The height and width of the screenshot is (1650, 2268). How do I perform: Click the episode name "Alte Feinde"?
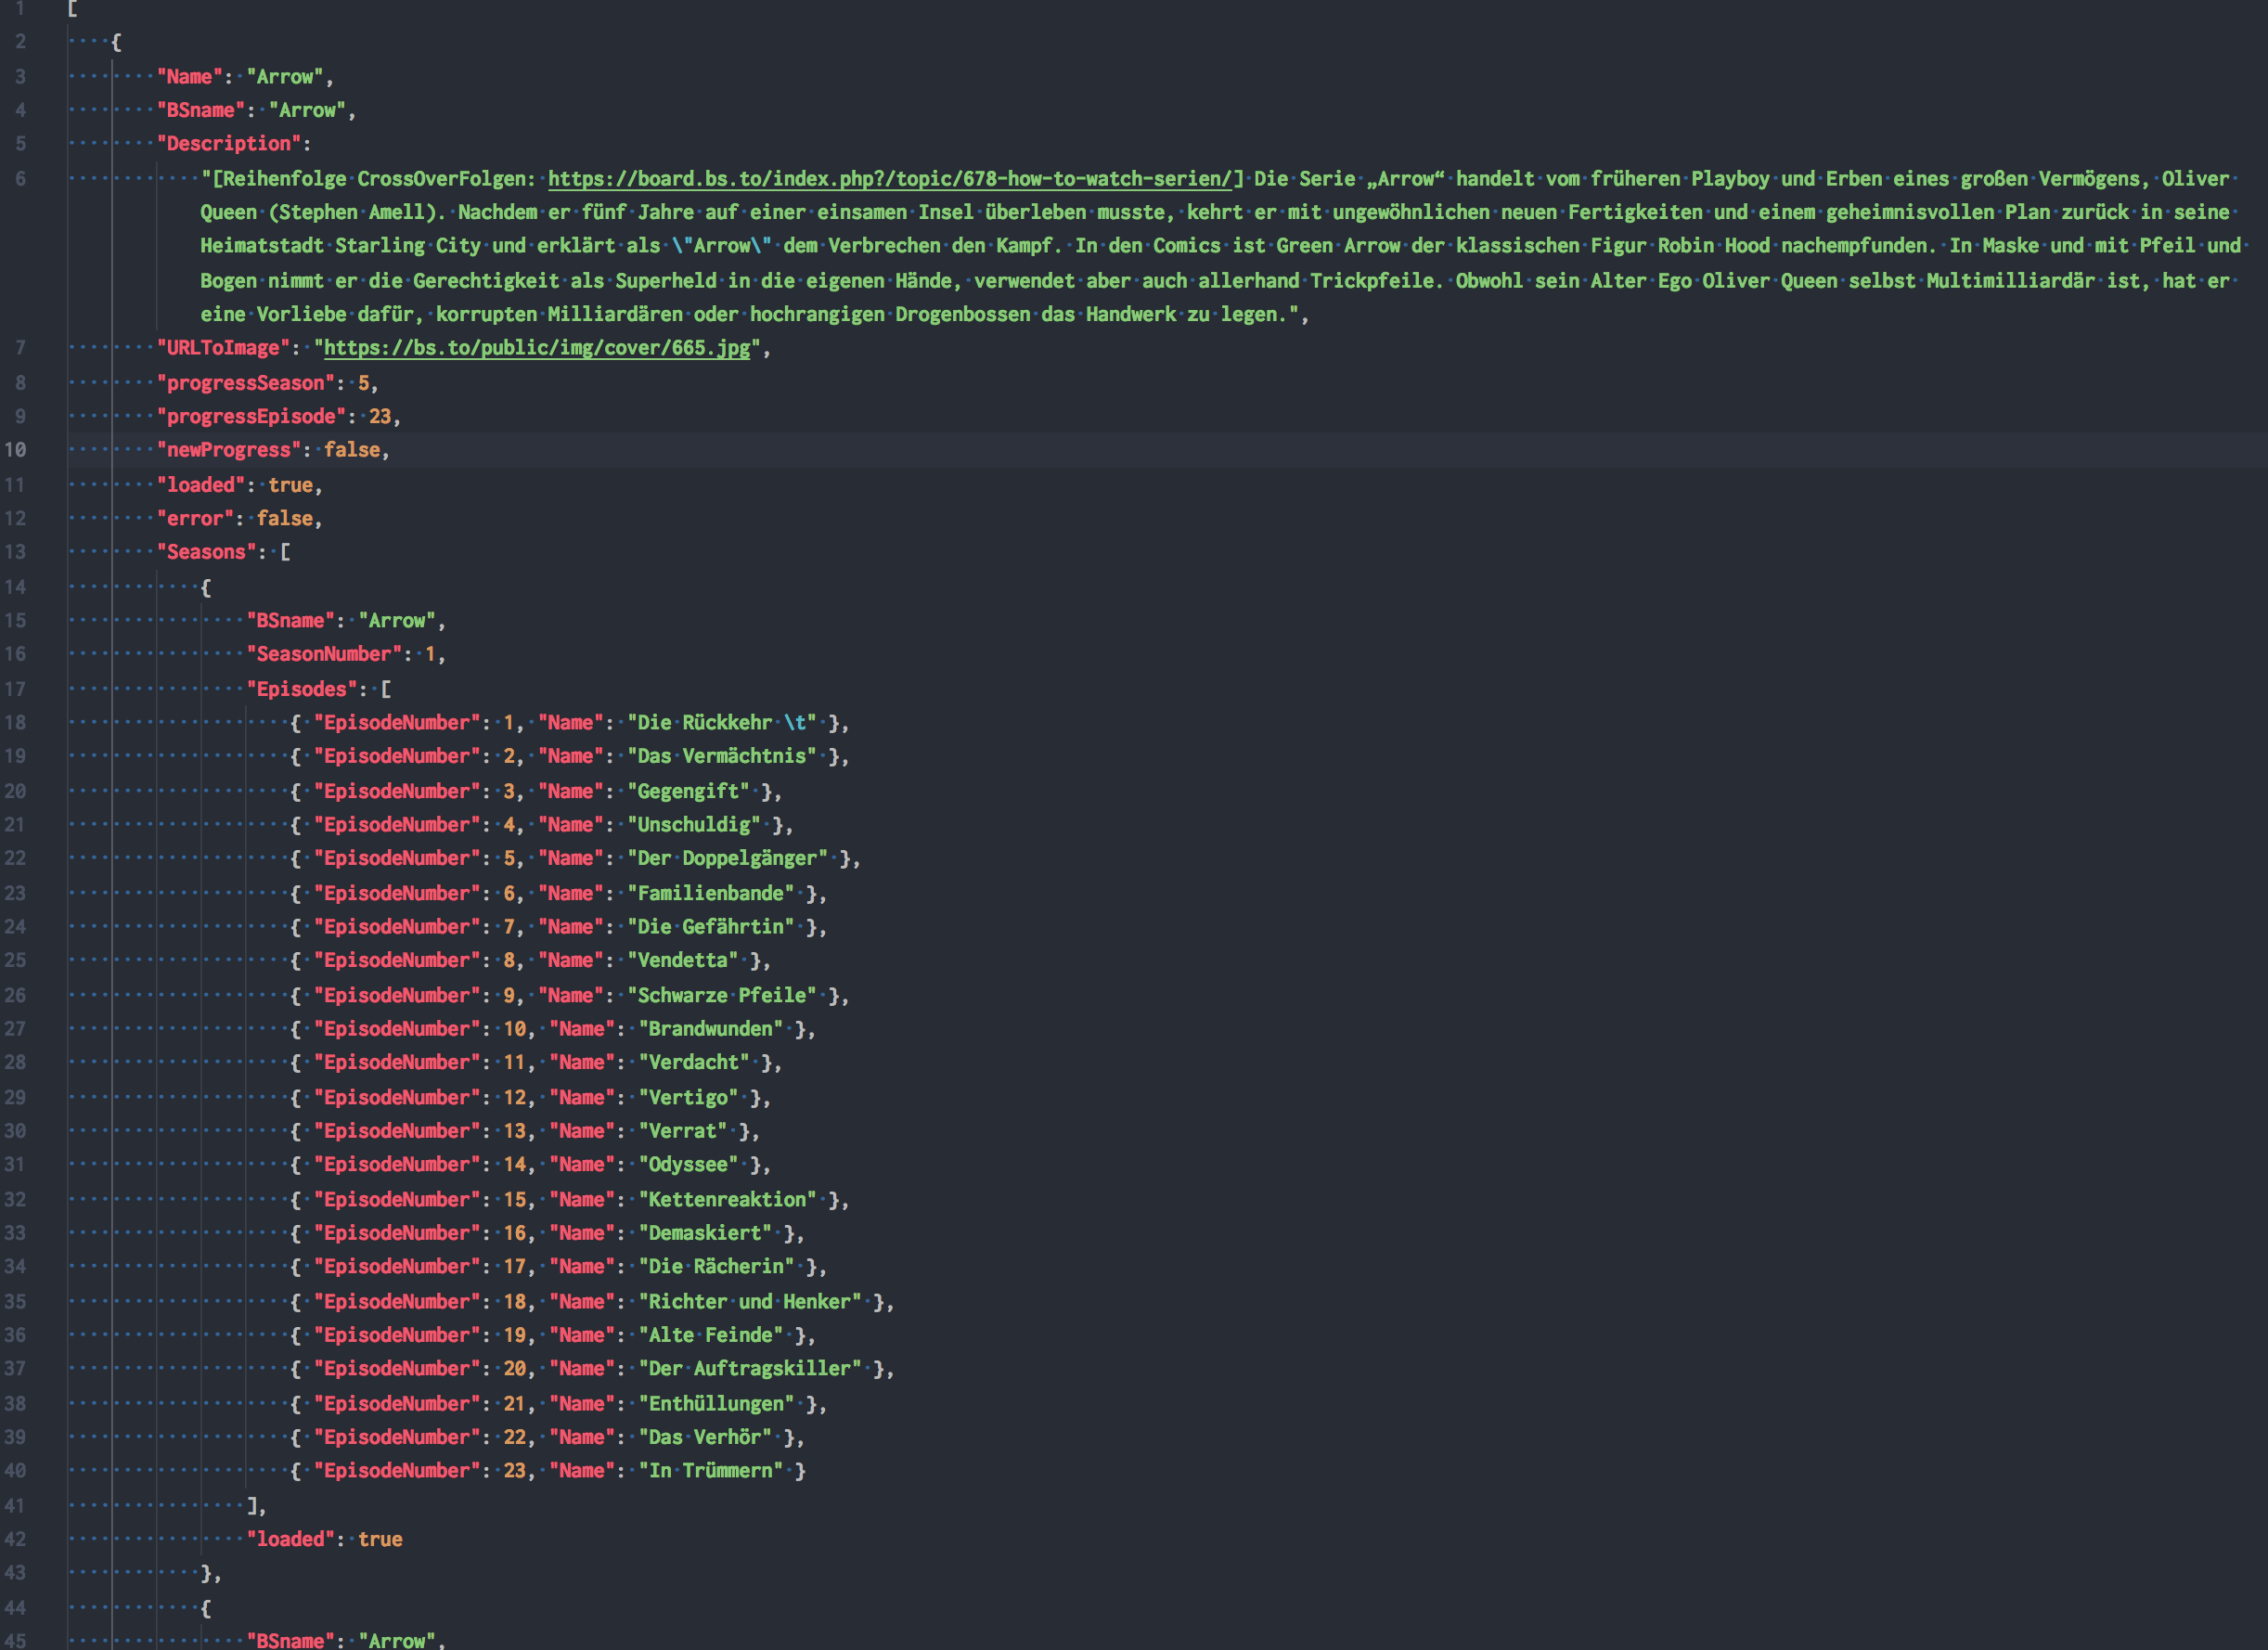click(x=711, y=1335)
